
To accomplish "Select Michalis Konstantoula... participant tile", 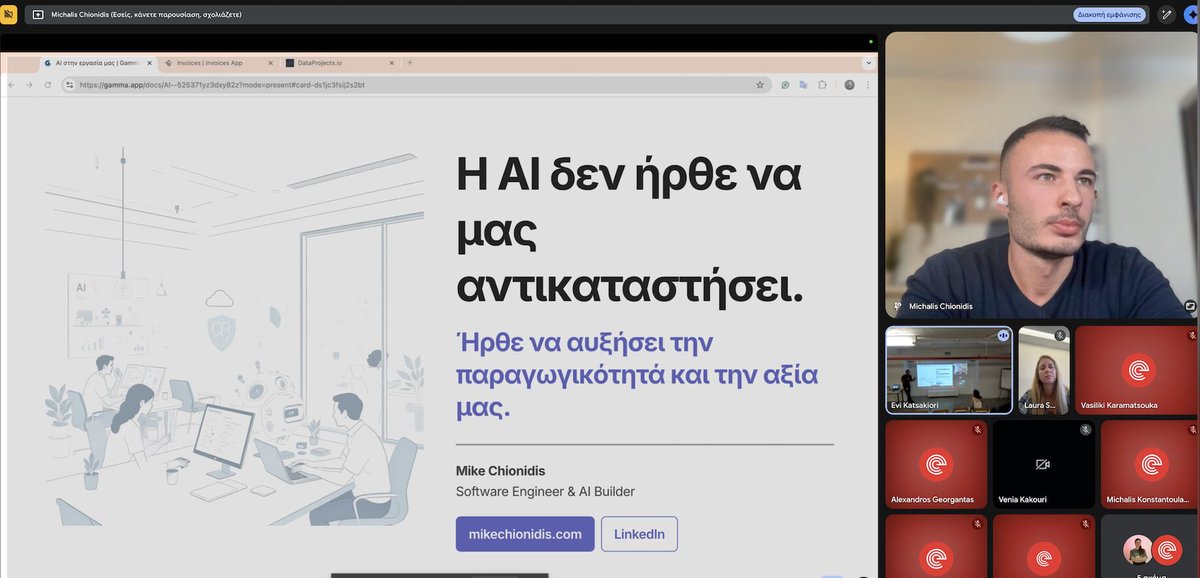I will click(1150, 464).
